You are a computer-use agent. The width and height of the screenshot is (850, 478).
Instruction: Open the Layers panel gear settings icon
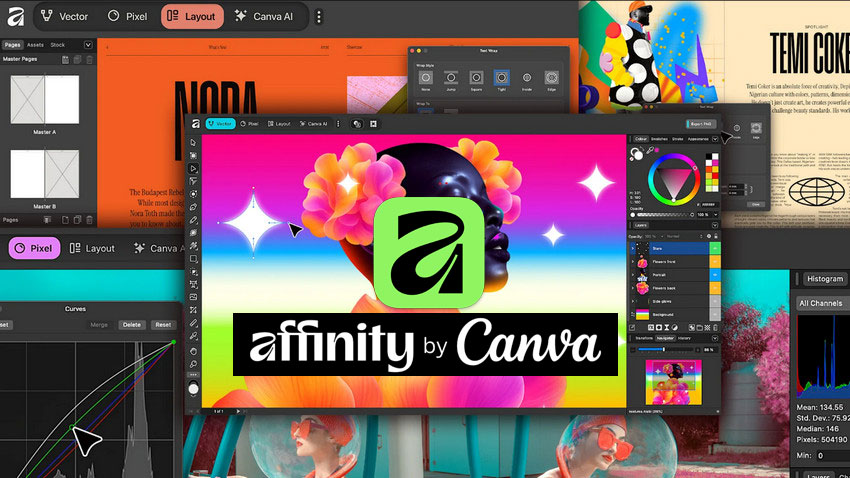[x=709, y=236]
